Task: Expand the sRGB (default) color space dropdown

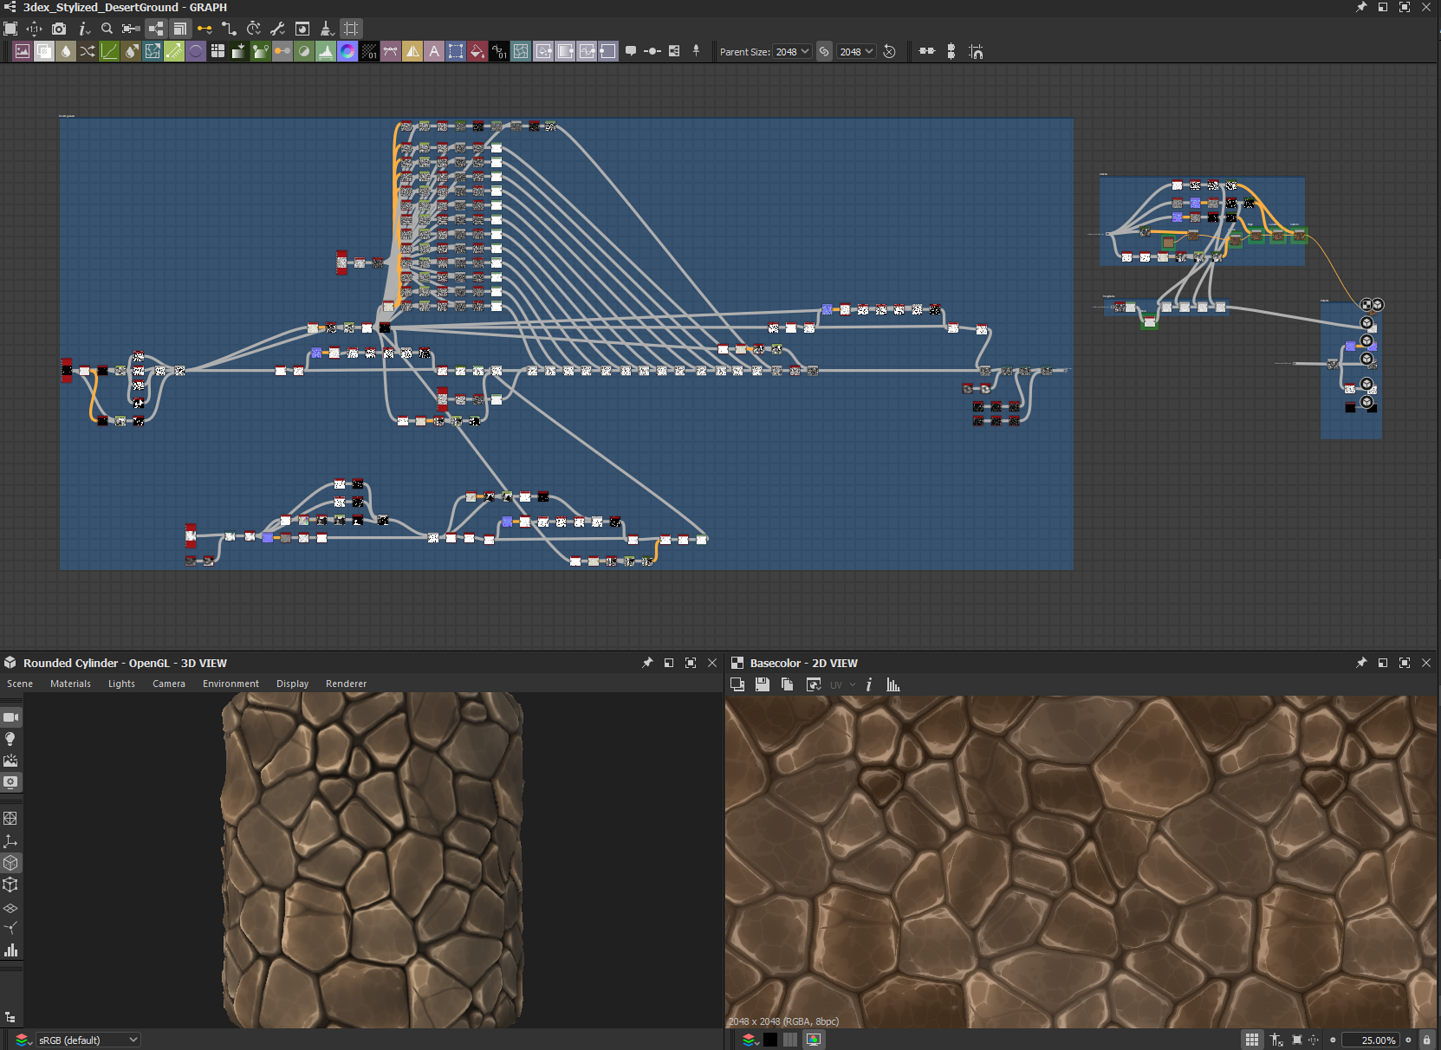Action: coord(88,1040)
